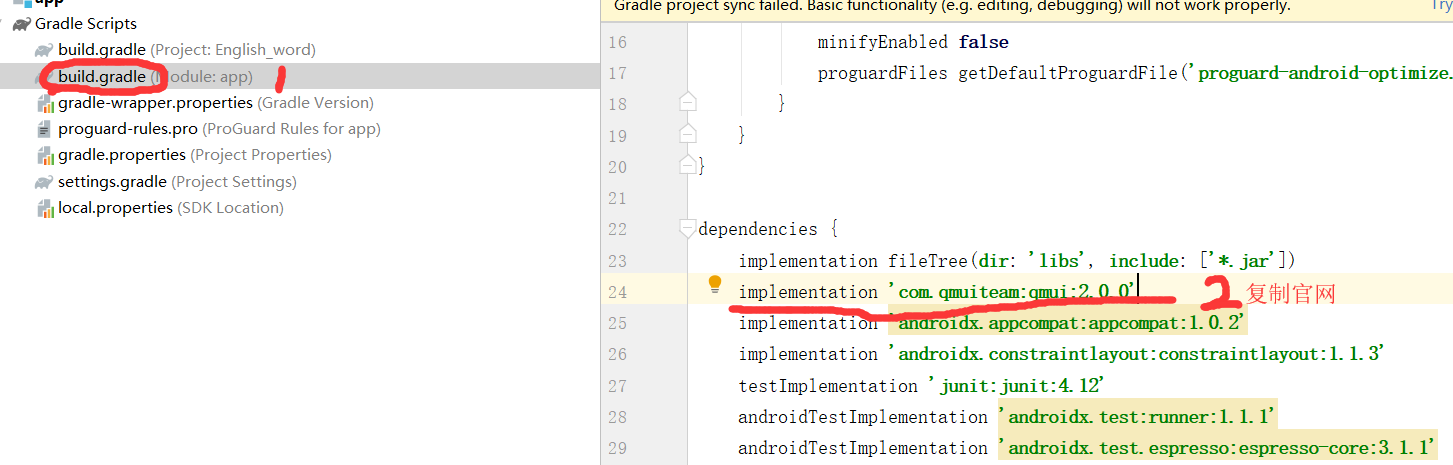Click the Gradle project sync failed banner
The image size is (1453, 465).
[x=1026, y=8]
